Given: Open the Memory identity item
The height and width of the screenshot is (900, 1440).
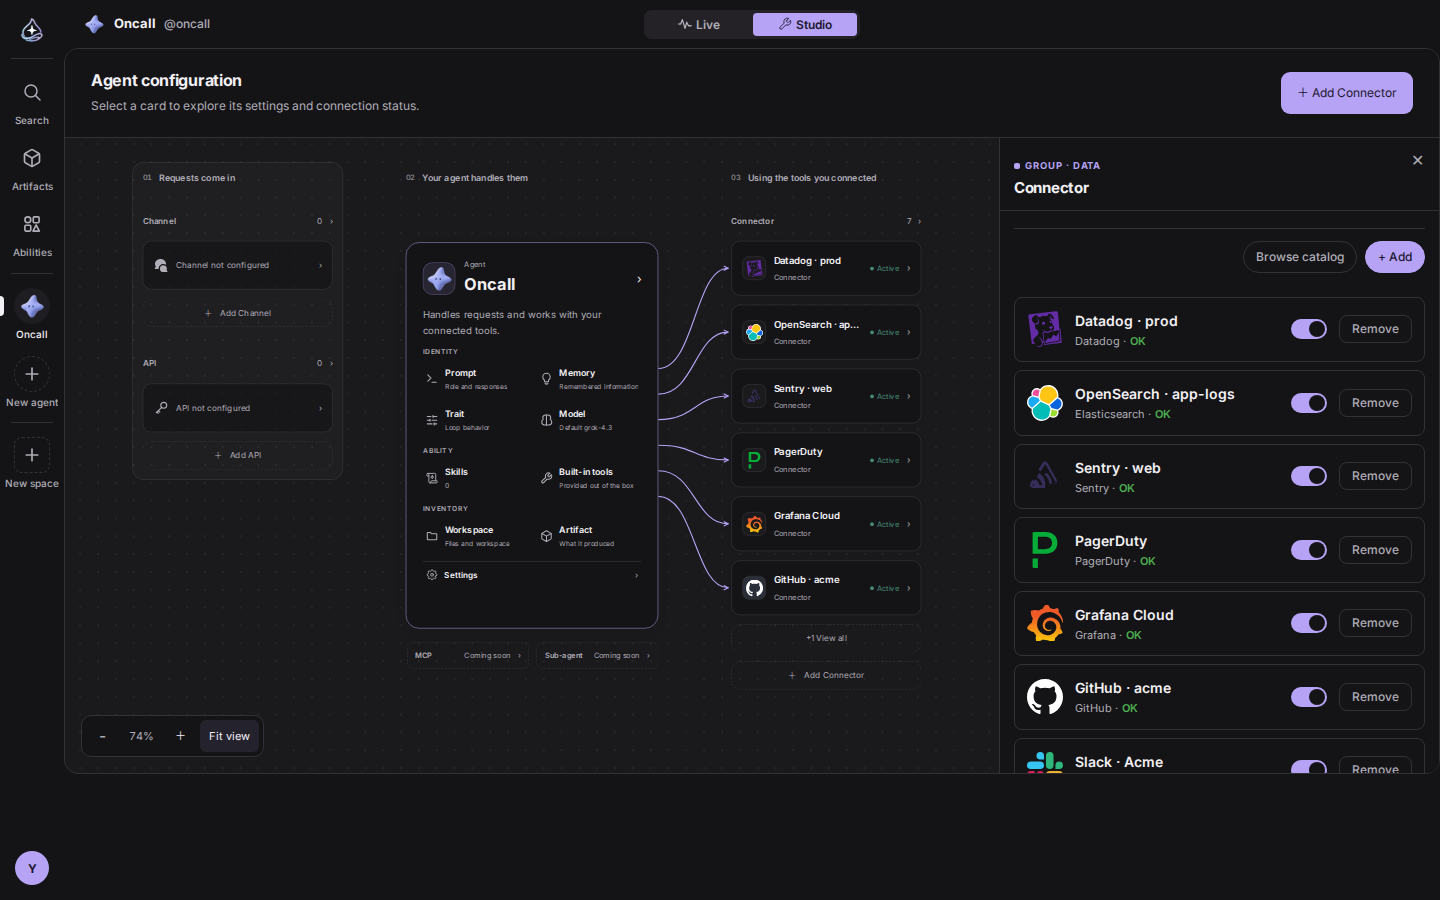Looking at the screenshot, I should tap(590, 379).
